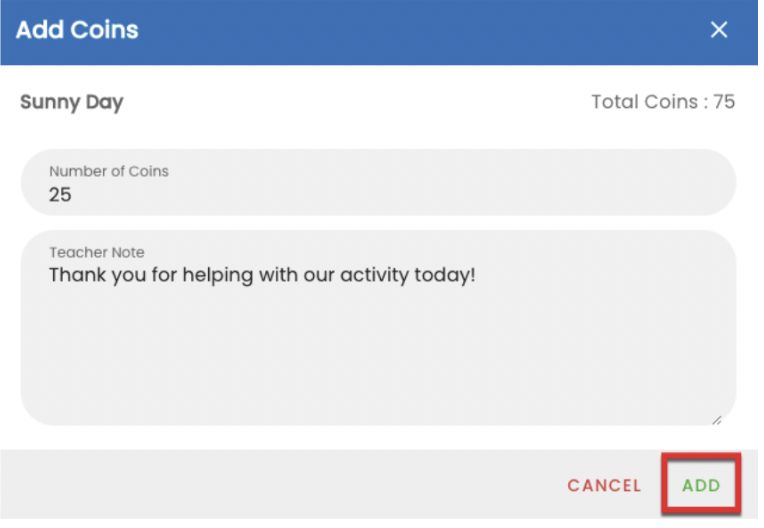Click the value 25 in coins field
The width and height of the screenshot is (764, 528).
coord(60,195)
